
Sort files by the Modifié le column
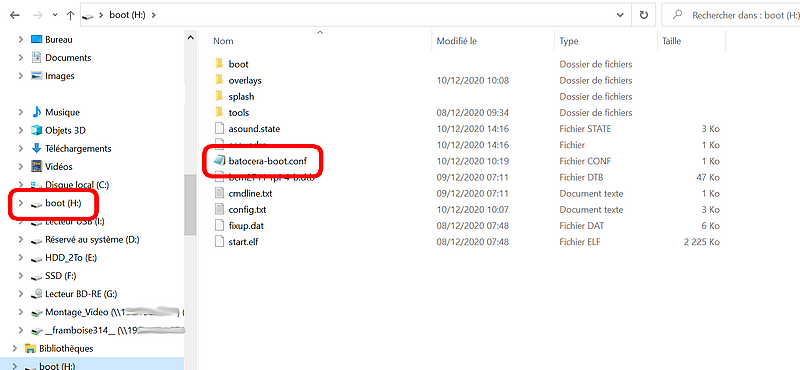point(457,41)
